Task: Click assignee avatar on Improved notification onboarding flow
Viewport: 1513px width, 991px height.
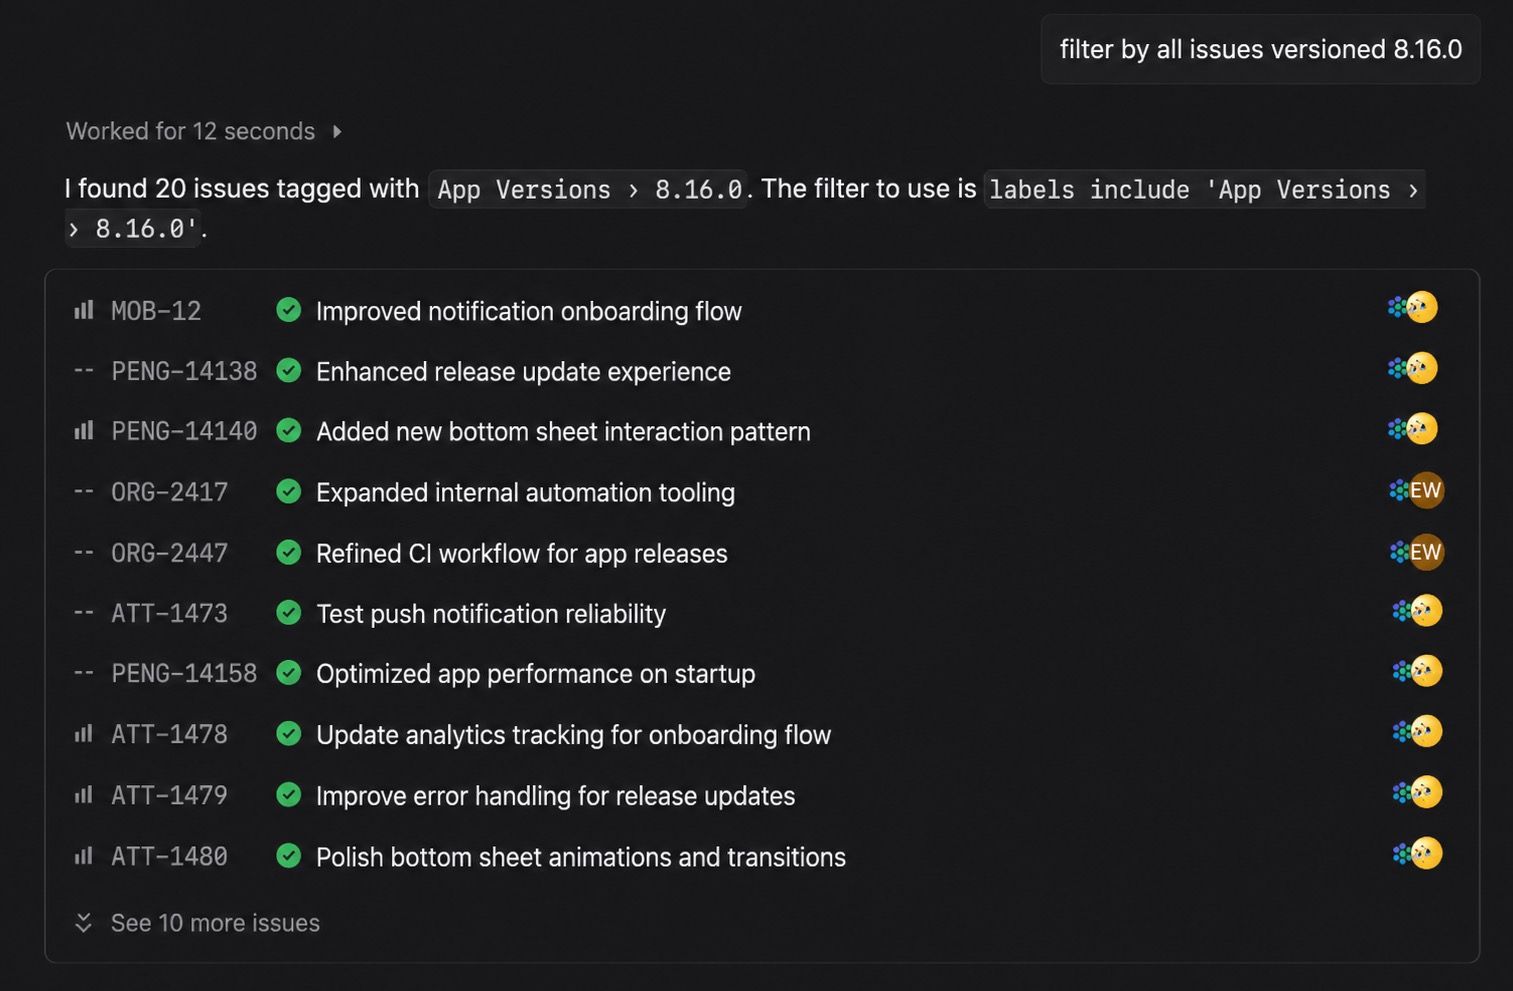Action: [x=1421, y=308]
